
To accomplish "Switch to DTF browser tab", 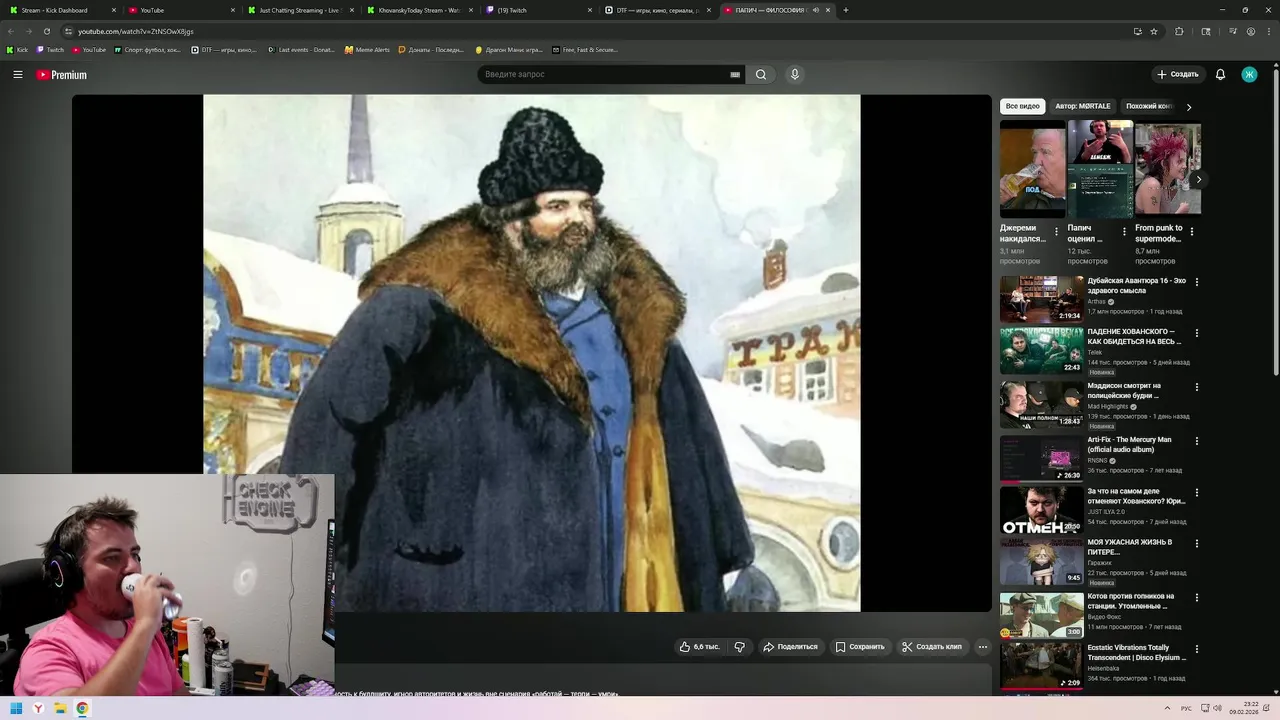I will coord(656,10).
